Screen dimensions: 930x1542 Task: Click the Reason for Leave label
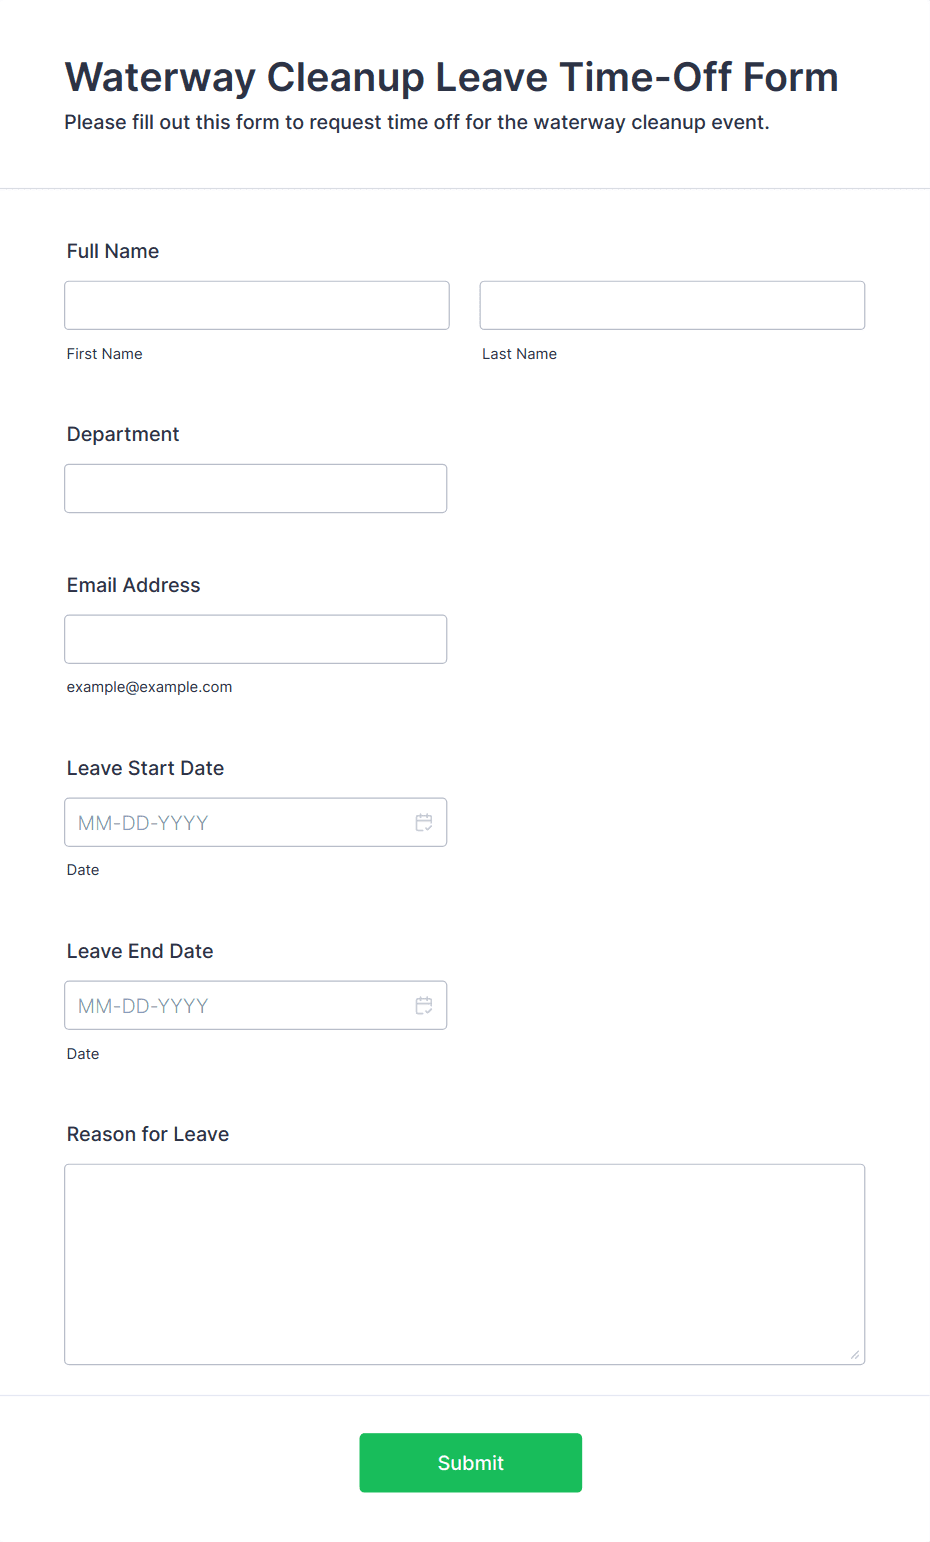point(148,1134)
